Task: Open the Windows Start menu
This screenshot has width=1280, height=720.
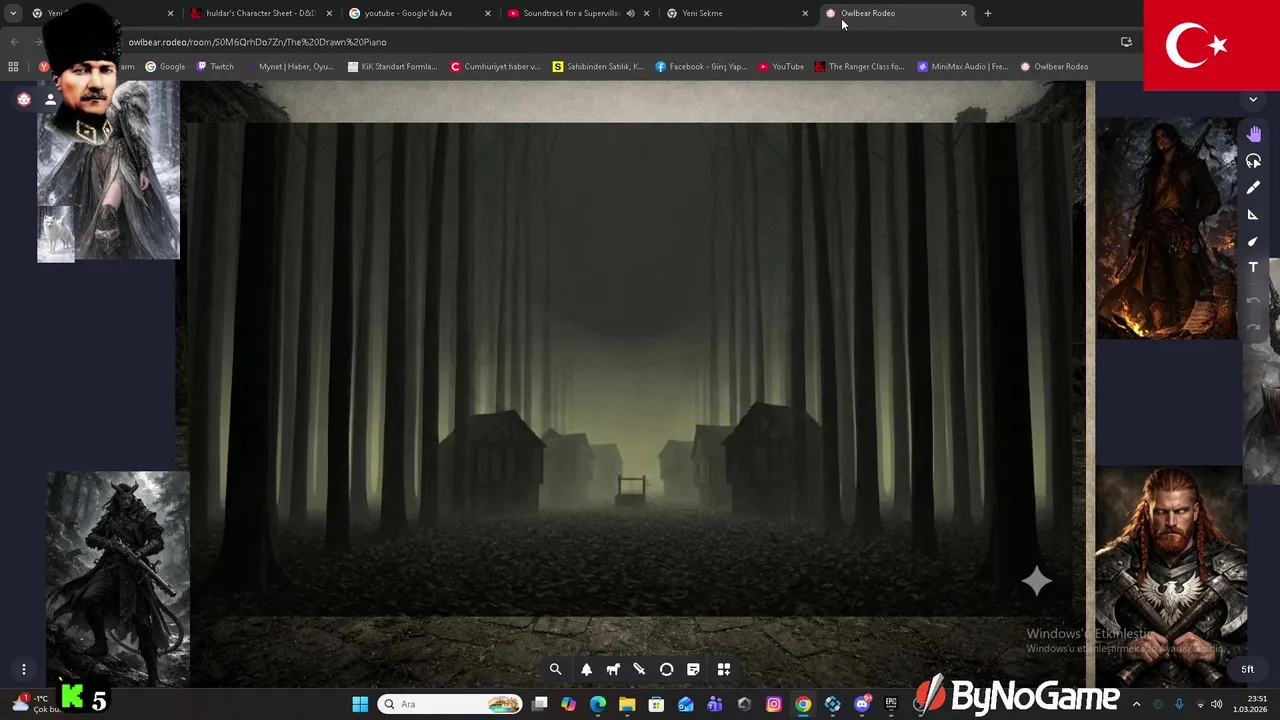Action: point(360,704)
